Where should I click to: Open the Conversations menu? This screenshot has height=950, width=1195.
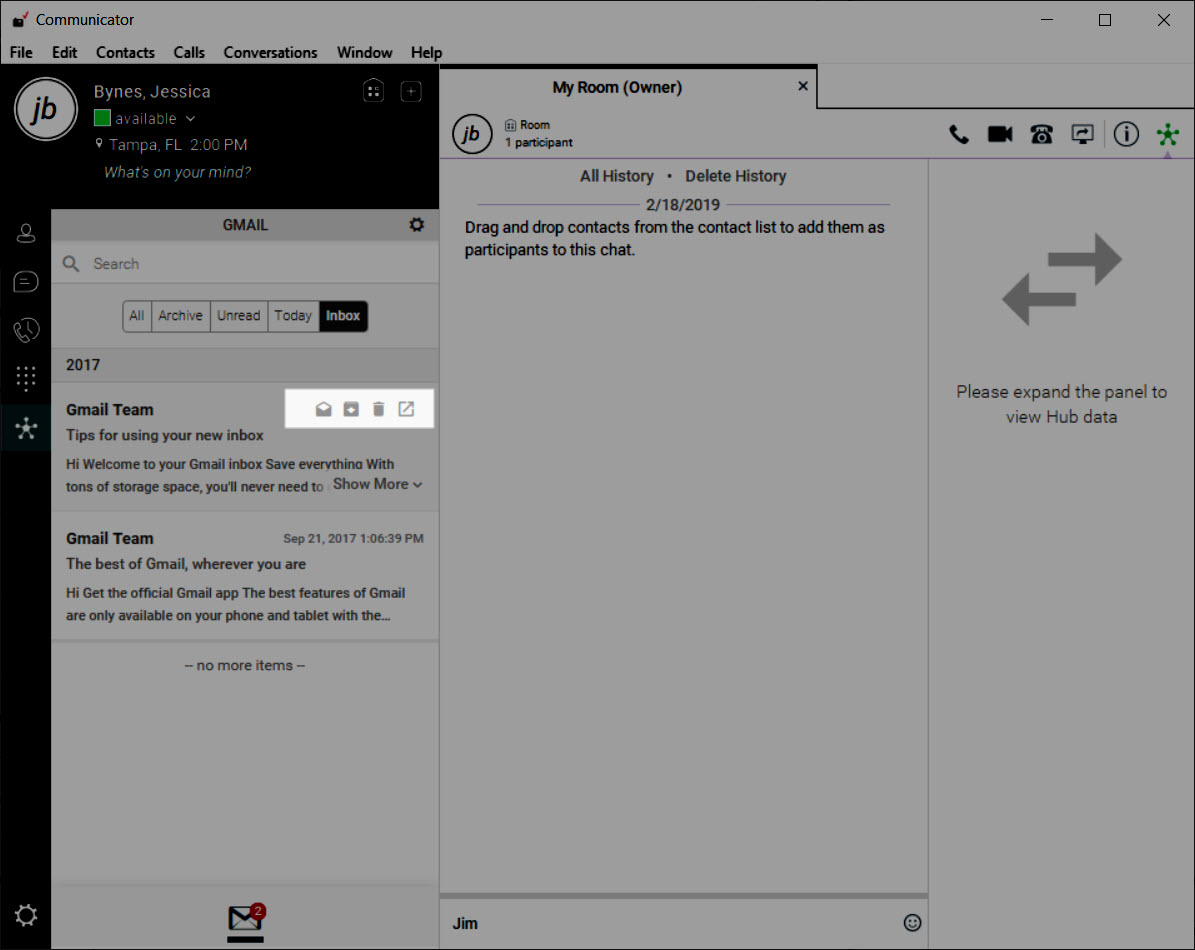(x=270, y=53)
